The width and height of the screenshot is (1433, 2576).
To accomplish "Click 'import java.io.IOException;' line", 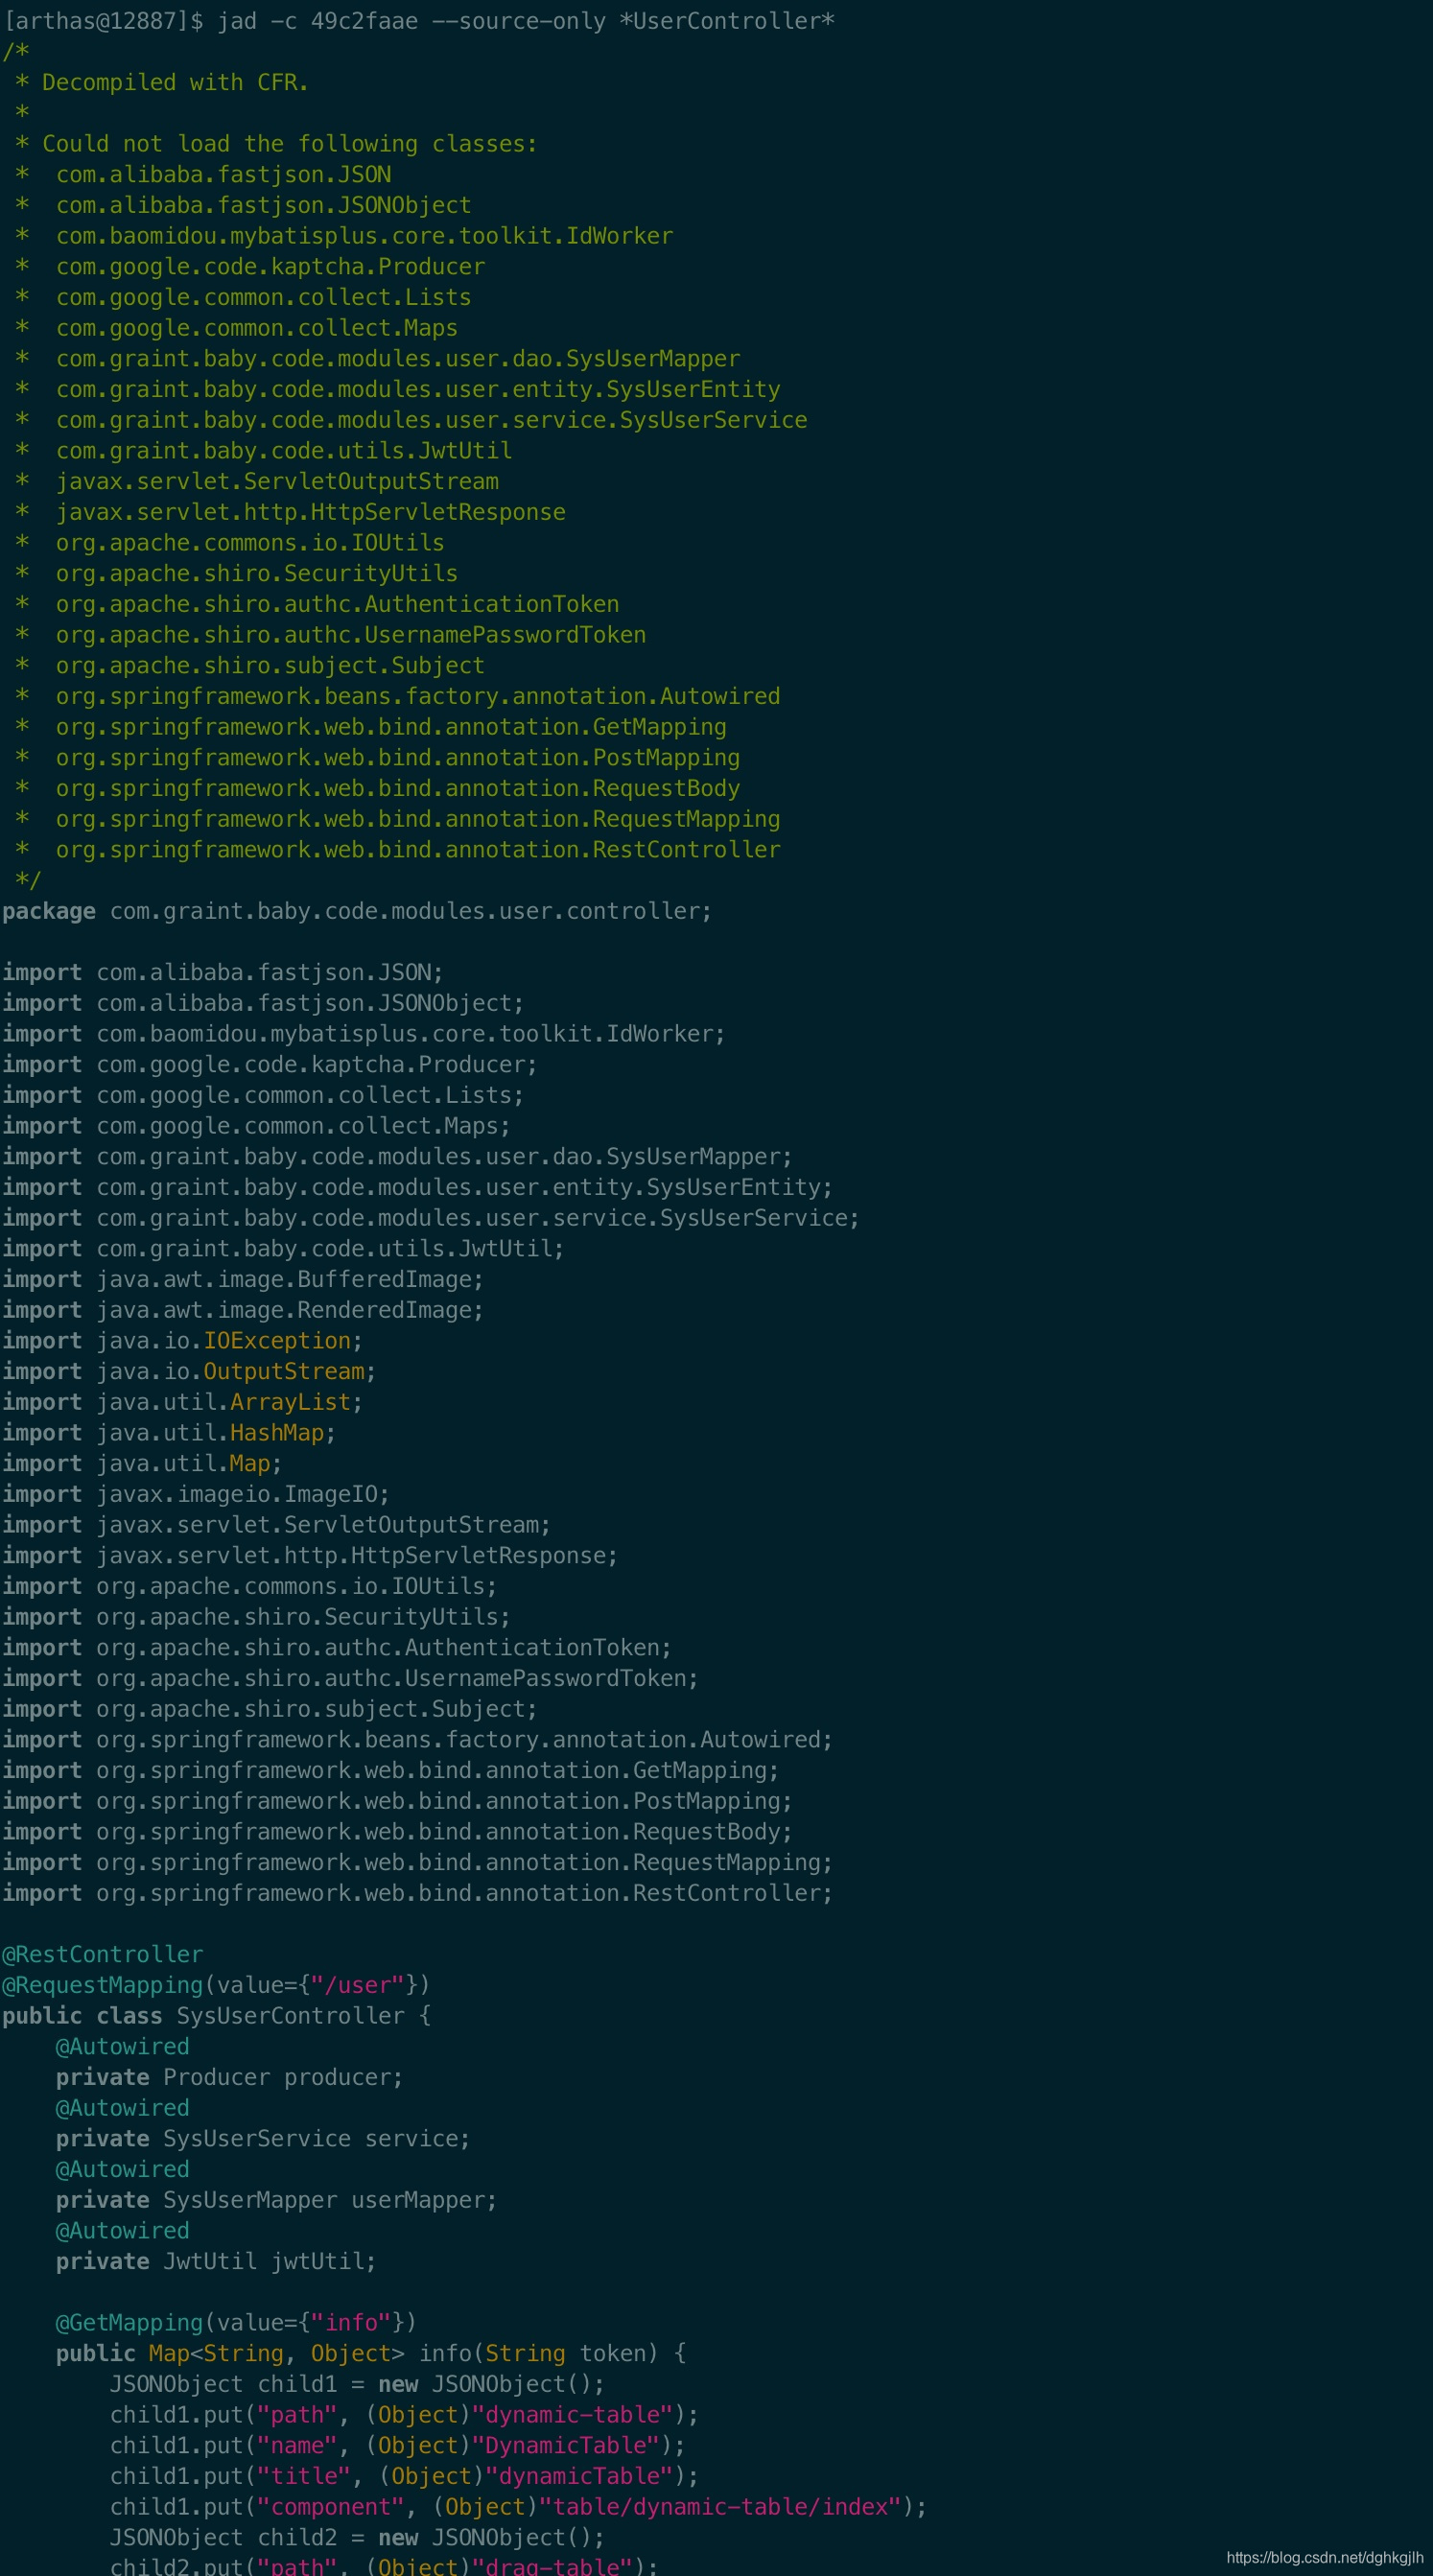I will click(x=182, y=1342).
